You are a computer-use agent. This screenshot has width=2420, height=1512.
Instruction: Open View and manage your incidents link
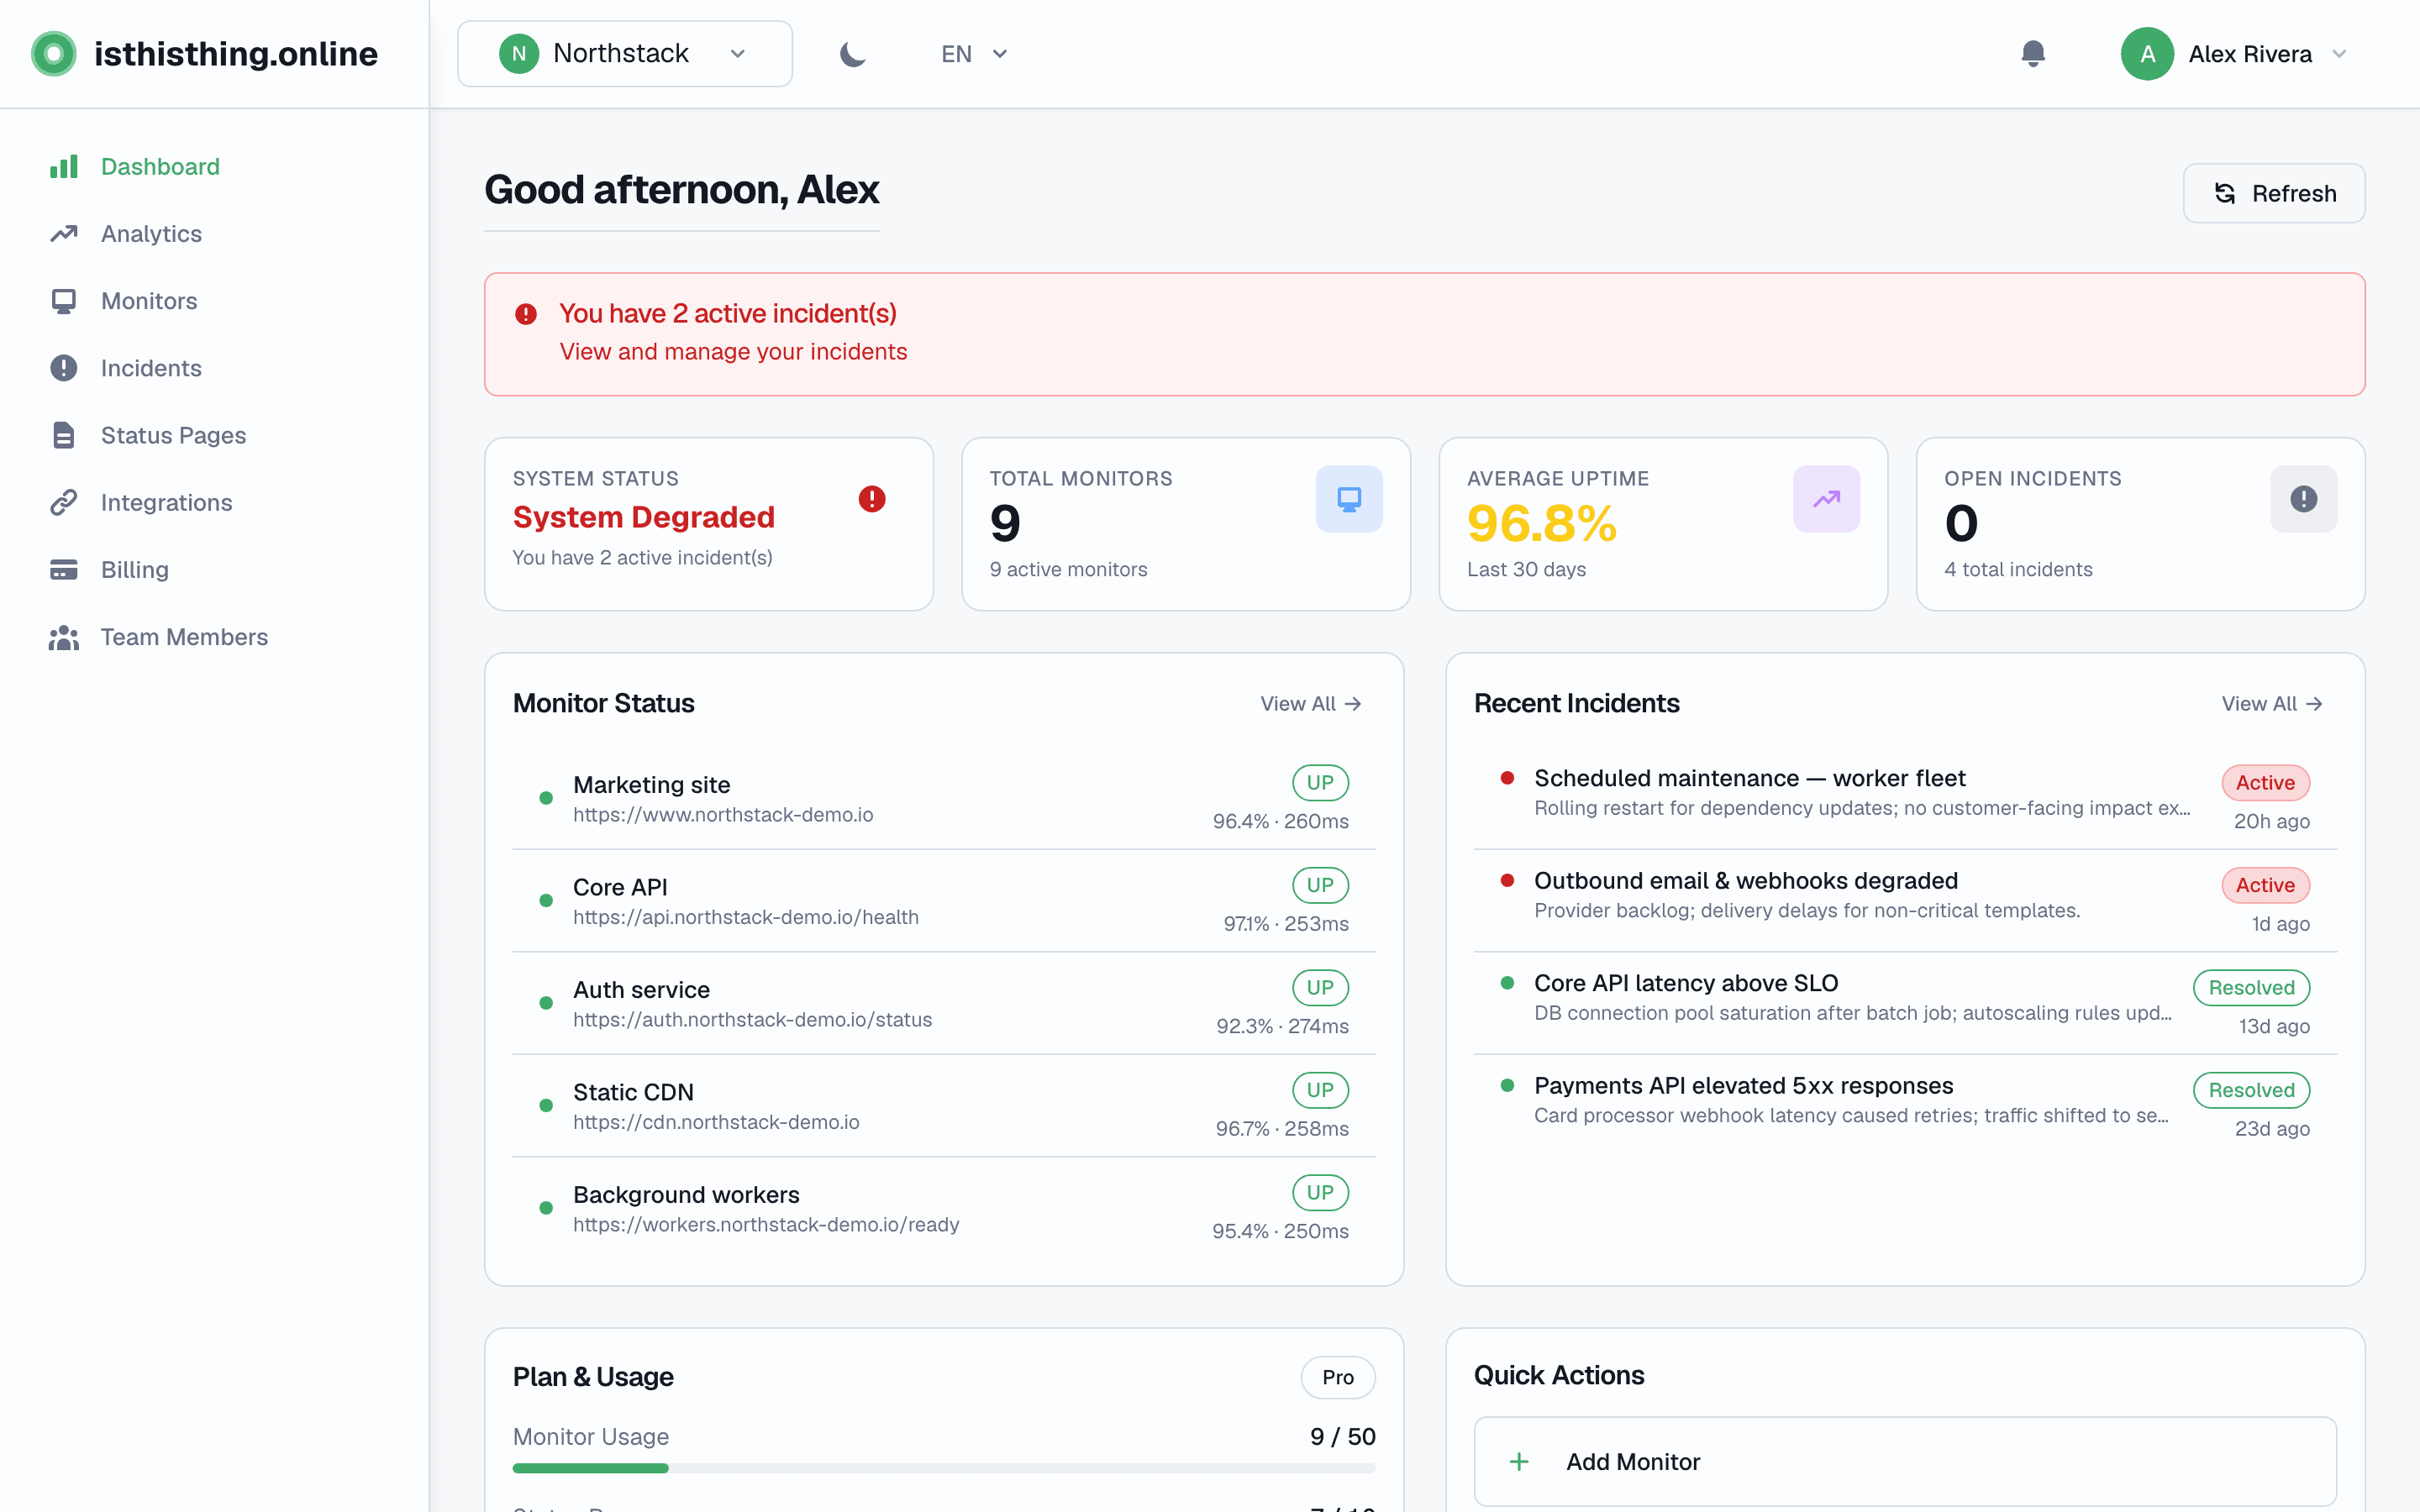[x=733, y=352]
